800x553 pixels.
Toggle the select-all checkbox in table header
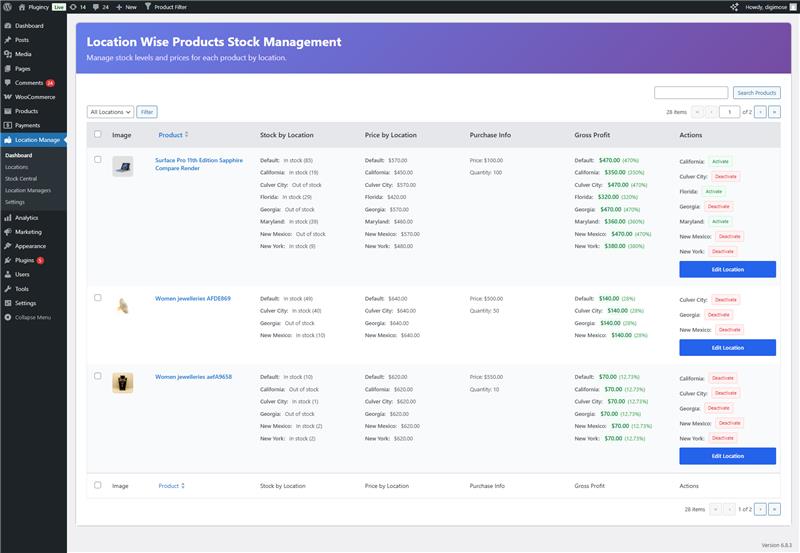point(97,134)
